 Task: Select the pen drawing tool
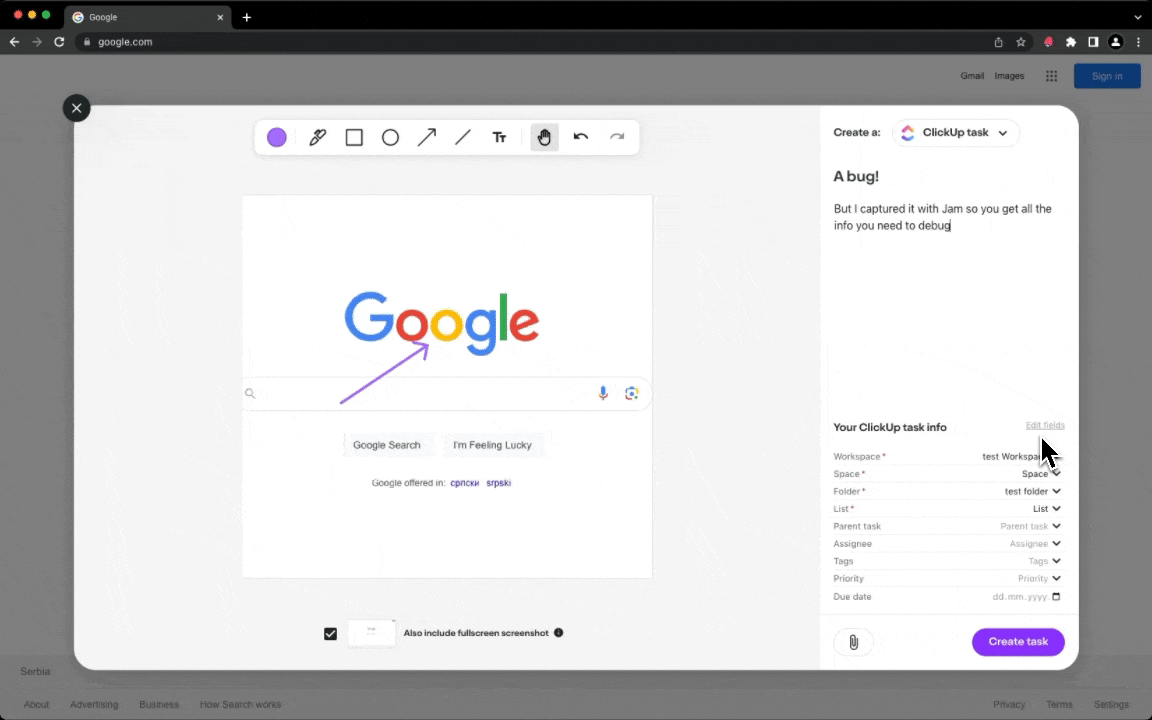pos(317,137)
